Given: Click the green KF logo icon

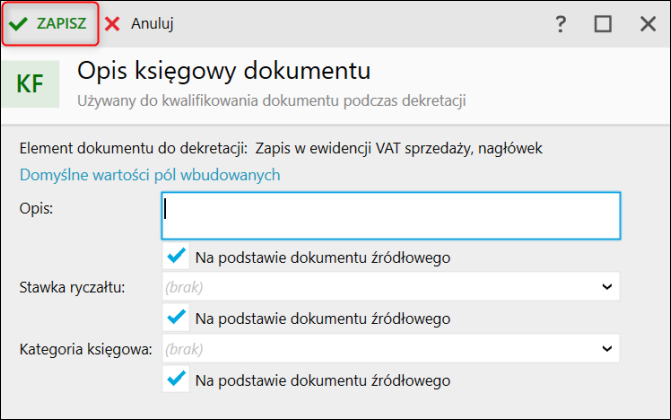Looking at the screenshot, I should [30, 84].
